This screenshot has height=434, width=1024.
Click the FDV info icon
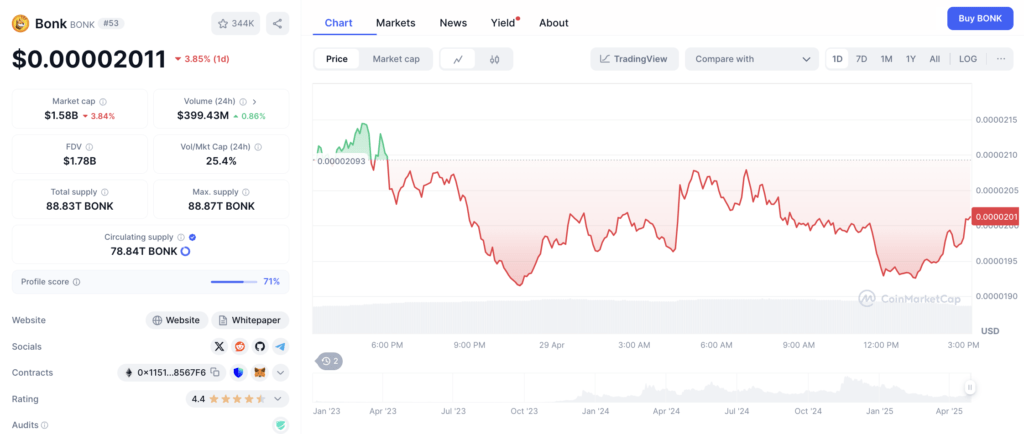point(89,147)
